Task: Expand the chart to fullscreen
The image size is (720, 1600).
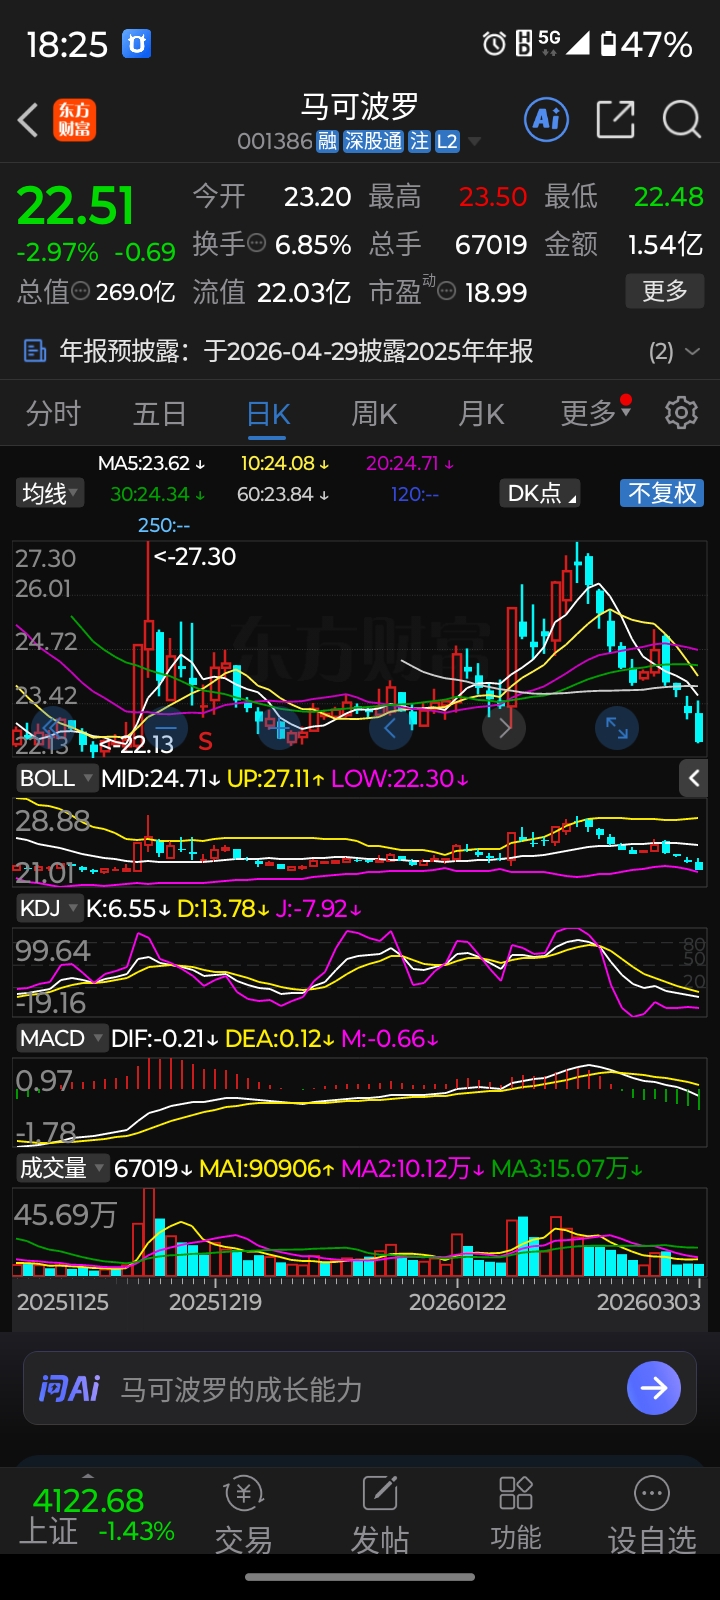Action: tap(617, 727)
